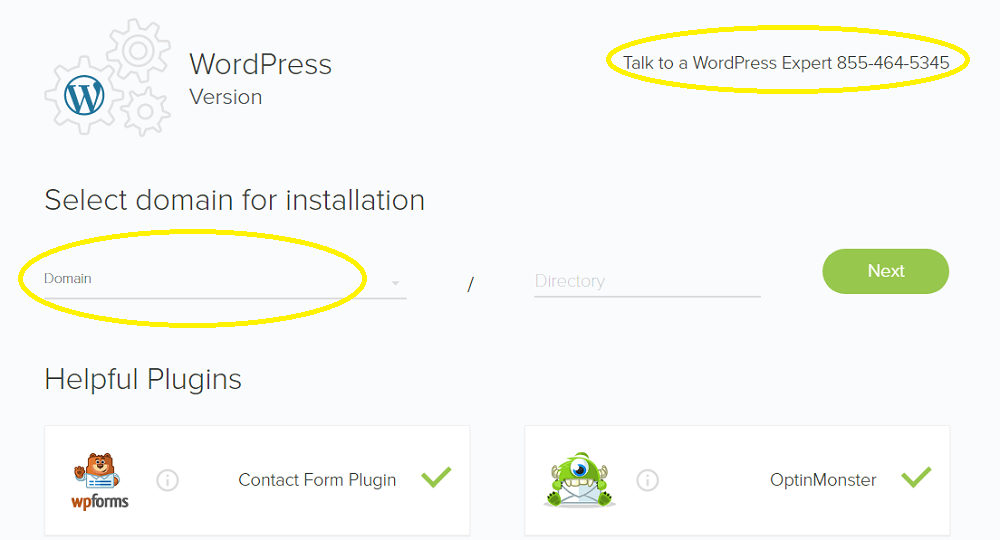This screenshot has width=1000, height=540.
Task: Expand the Domain dropdown arrow
Action: click(395, 282)
